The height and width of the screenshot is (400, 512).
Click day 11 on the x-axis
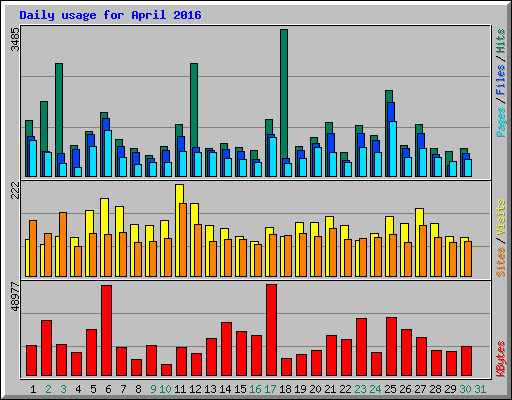click(x=180, y=389)
